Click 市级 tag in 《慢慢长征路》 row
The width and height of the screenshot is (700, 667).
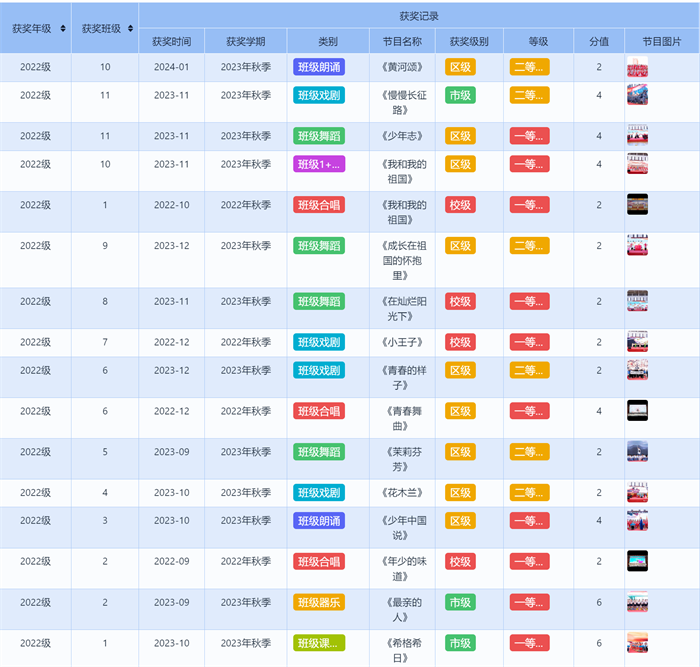[x=460, y=95]
